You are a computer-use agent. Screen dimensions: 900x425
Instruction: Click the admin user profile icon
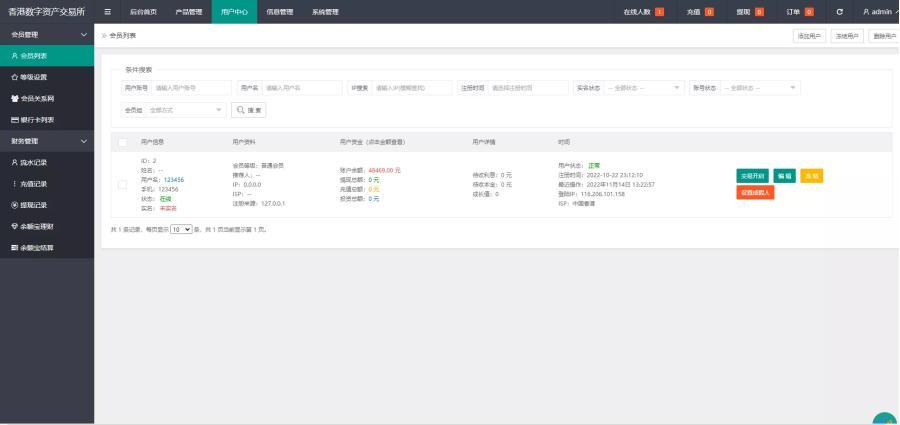[866, 11]
